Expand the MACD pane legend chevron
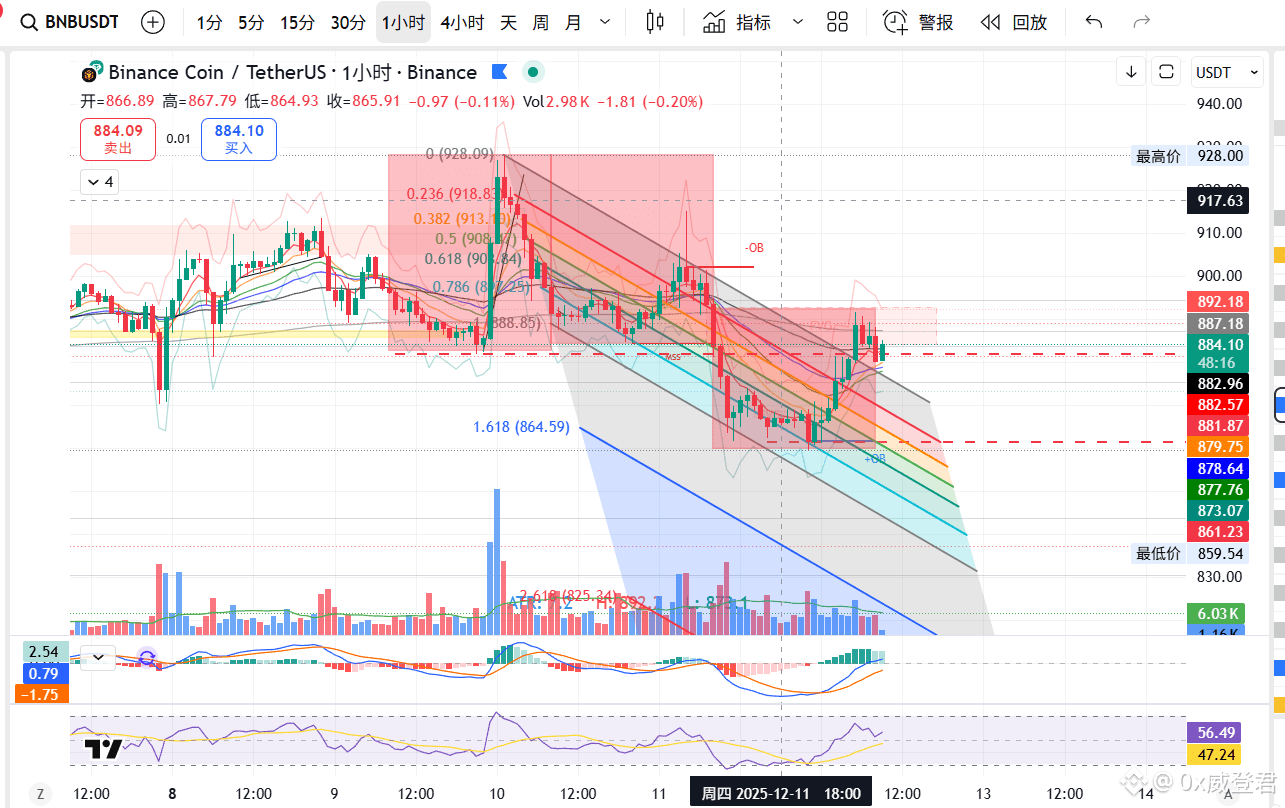This screenshot has height=808, width=1285. click(100, 658)
